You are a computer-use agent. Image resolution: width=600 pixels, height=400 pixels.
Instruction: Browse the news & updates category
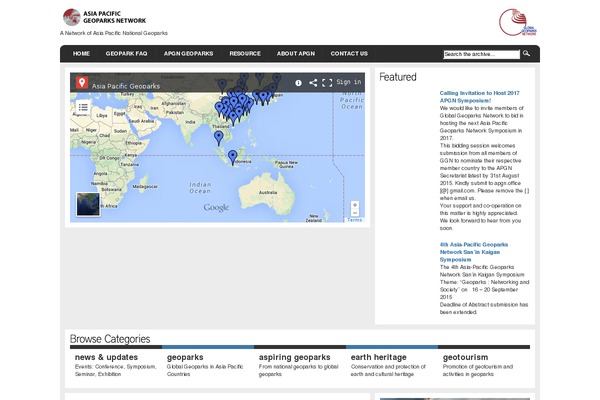pyautogui.click(x=106, y=357)
